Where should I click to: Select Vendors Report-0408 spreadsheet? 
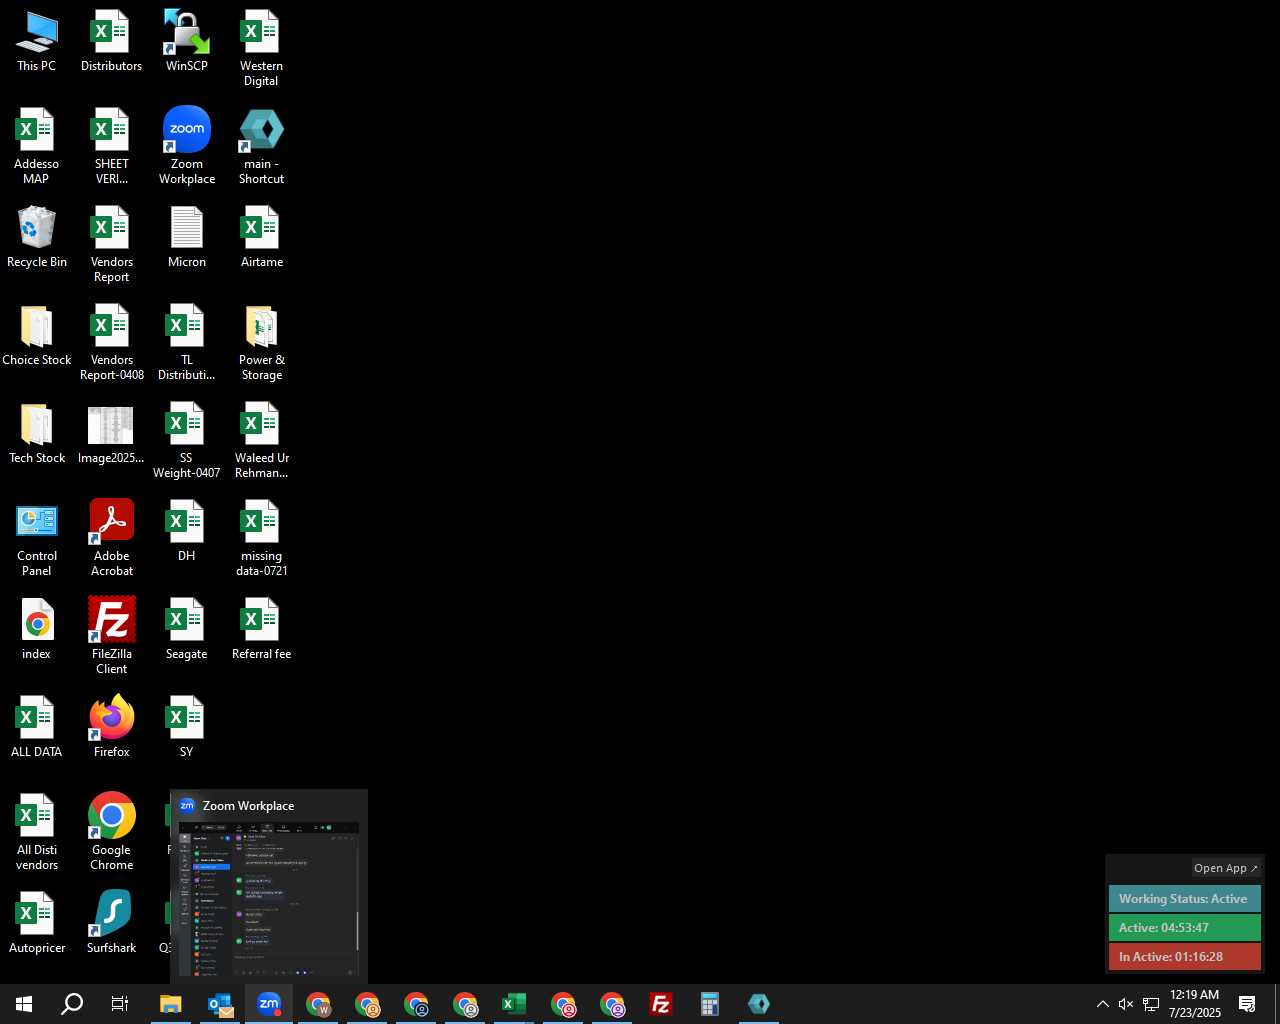(111, 343)
